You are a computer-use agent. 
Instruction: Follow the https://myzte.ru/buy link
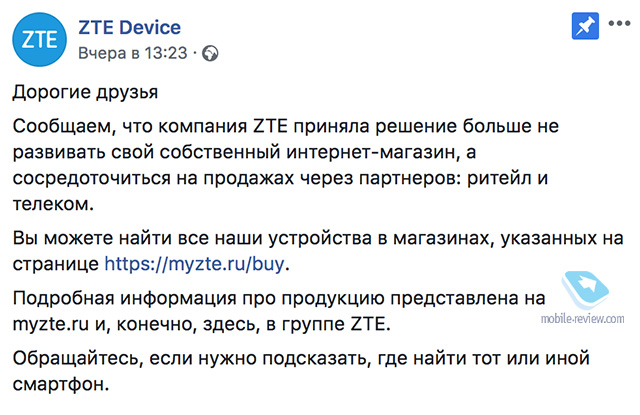coord(194,264)
